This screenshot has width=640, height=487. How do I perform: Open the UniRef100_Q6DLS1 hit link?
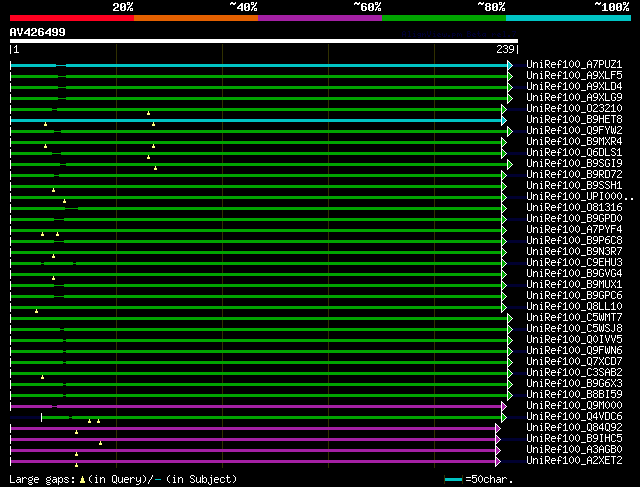pos(574,153)
